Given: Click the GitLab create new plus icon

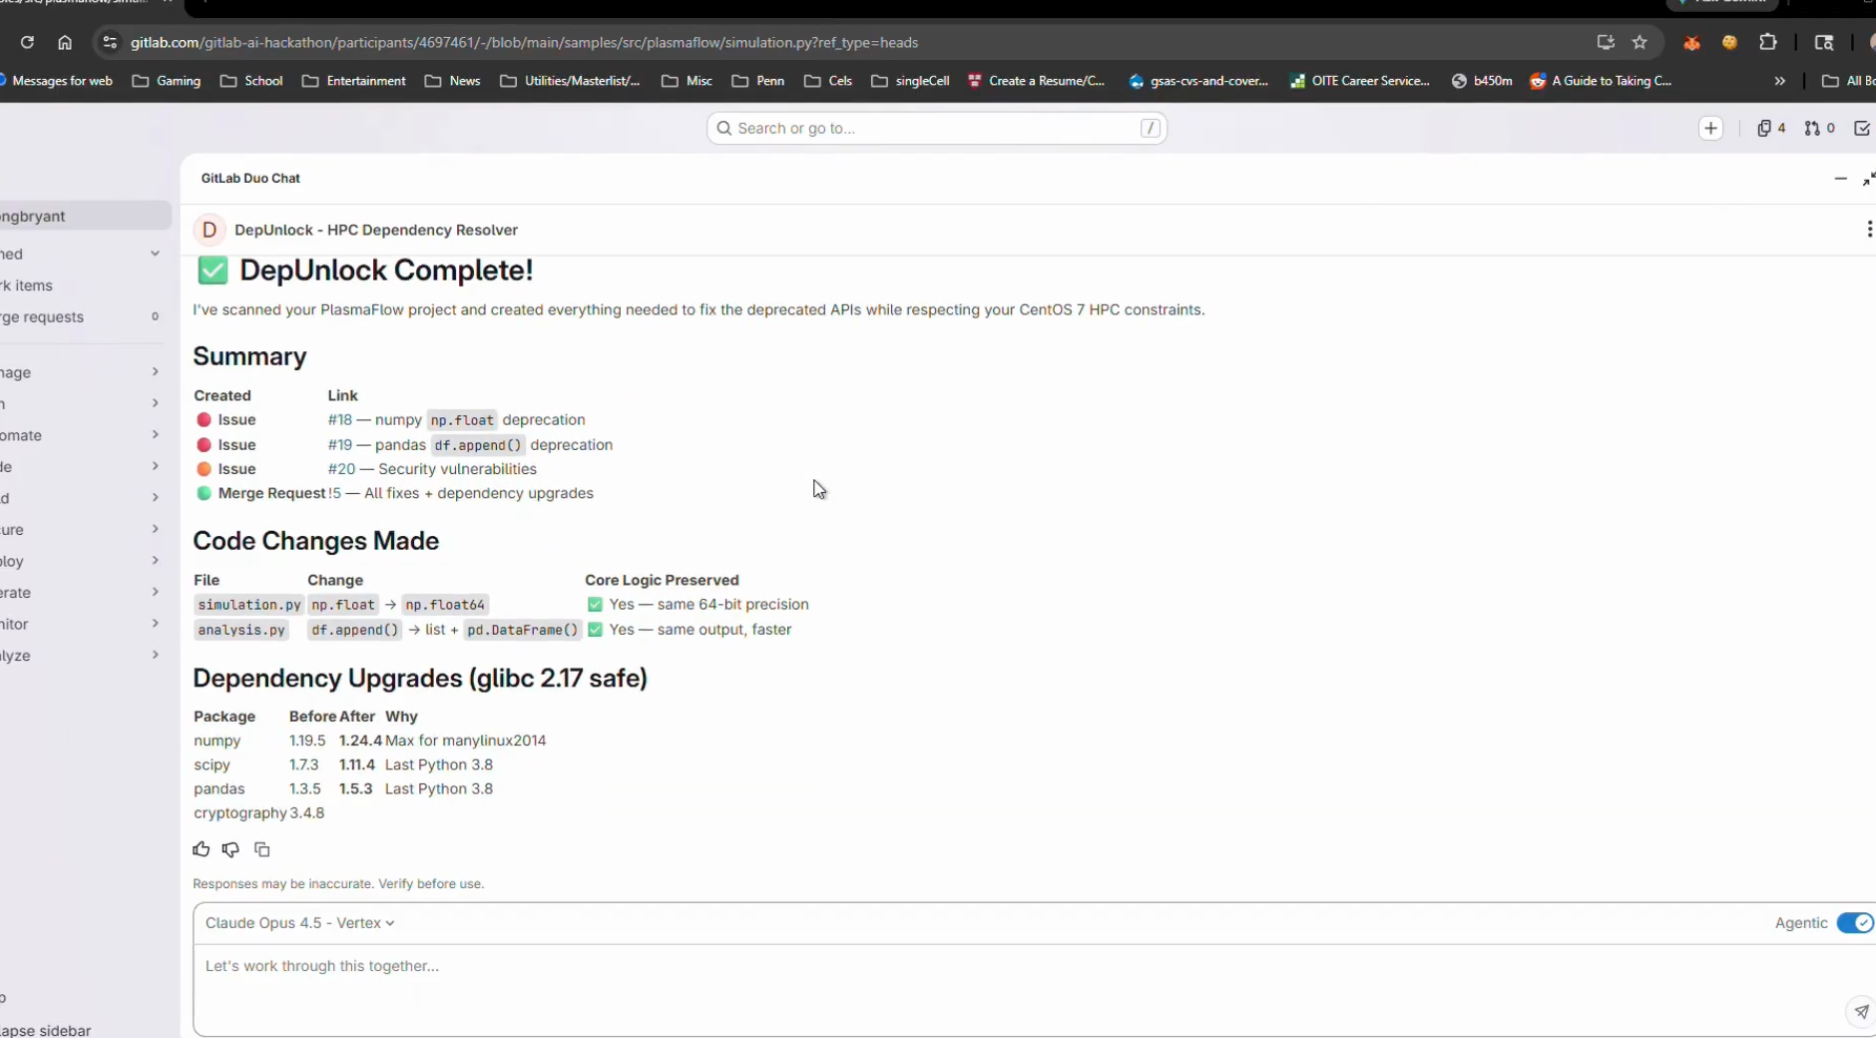Looking at the screenshot, I should (x=1711, y=128).
